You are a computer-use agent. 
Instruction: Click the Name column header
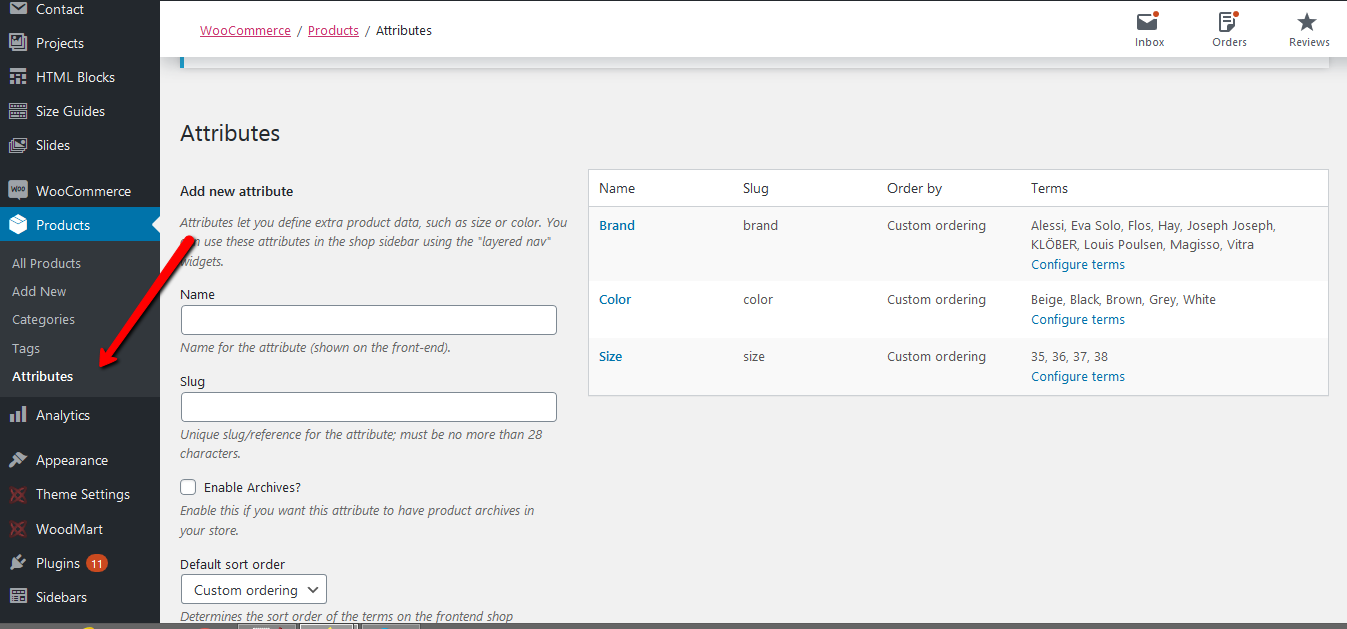pos(617,188)
